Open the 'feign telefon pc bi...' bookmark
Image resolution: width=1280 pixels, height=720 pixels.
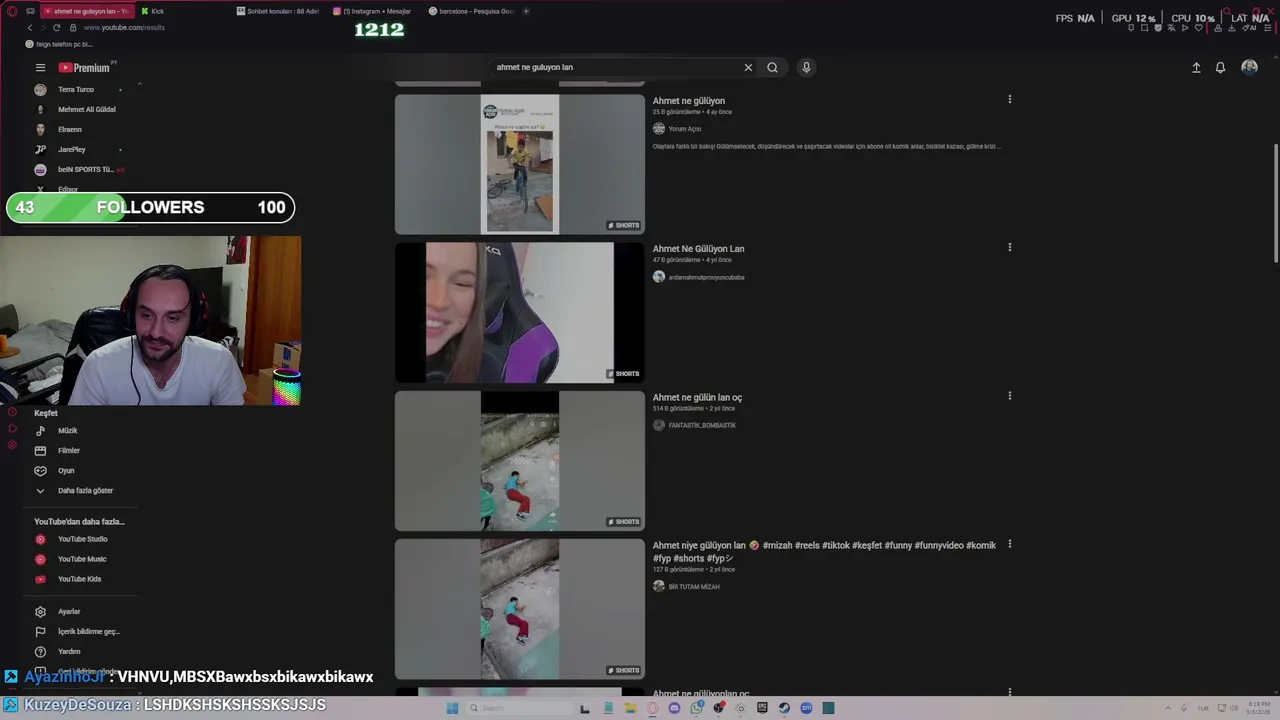click(x=59, y=44)
